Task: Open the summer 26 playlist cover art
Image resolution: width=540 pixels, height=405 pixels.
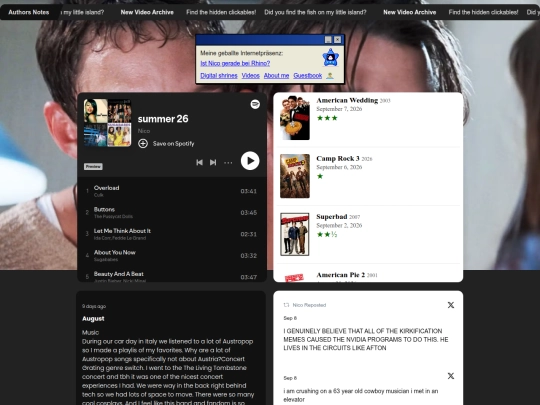Action: 107,123
